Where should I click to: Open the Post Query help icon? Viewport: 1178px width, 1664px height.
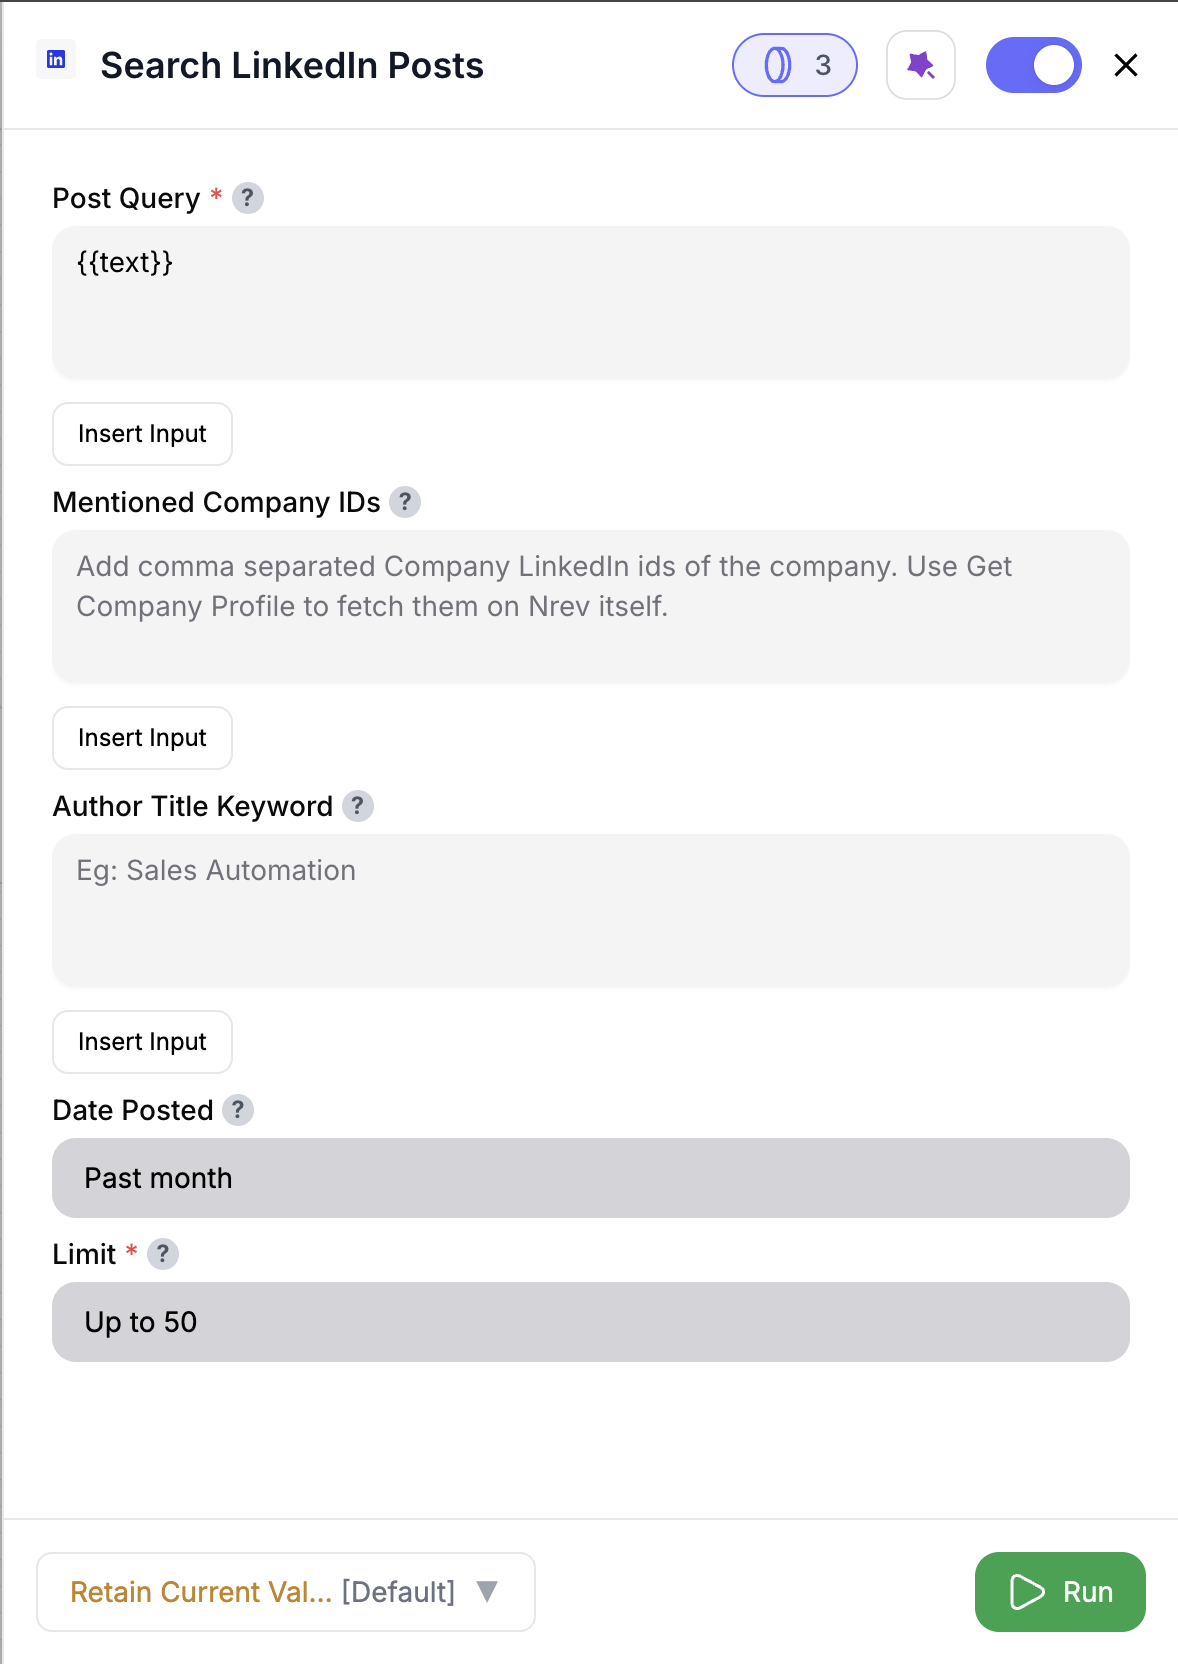(x=247, y=199)
